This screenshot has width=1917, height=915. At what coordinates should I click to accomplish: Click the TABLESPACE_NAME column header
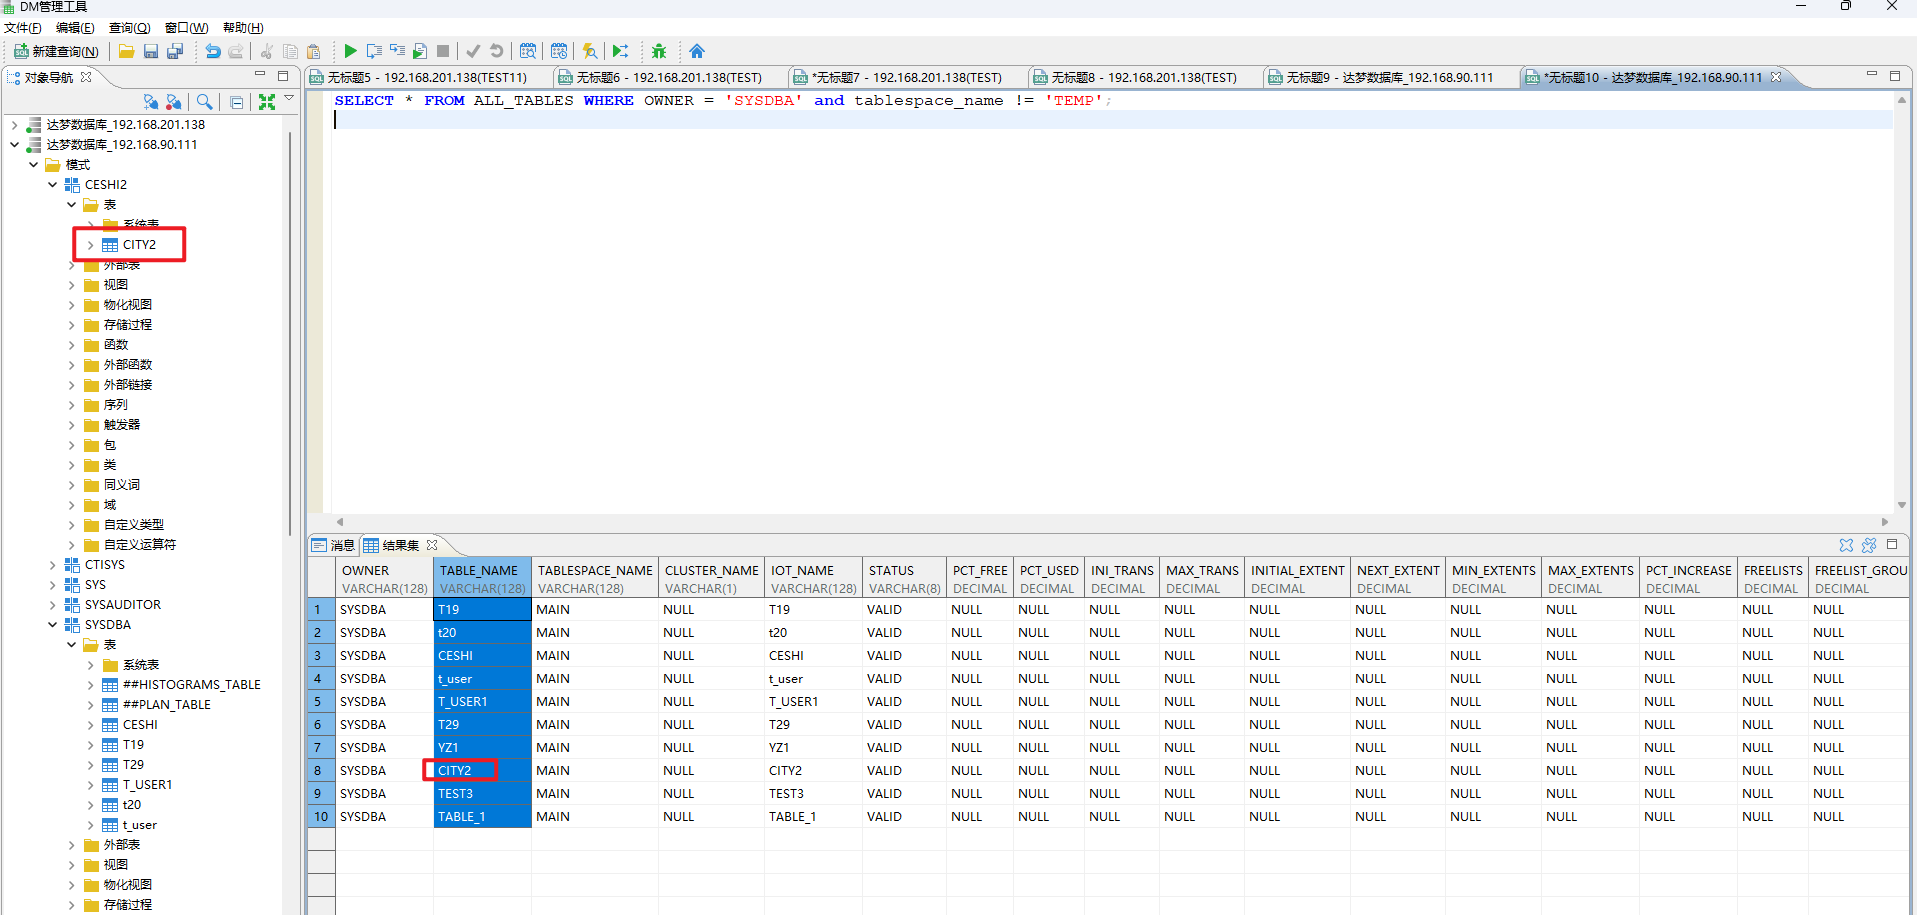pos(595,578)
